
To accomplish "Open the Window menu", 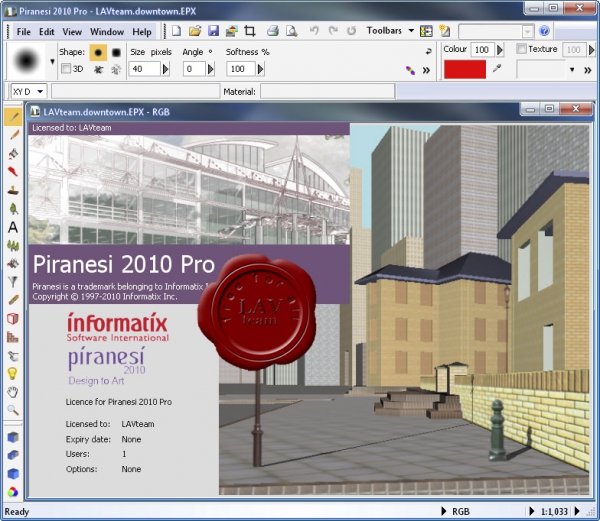I will [107, 32].
